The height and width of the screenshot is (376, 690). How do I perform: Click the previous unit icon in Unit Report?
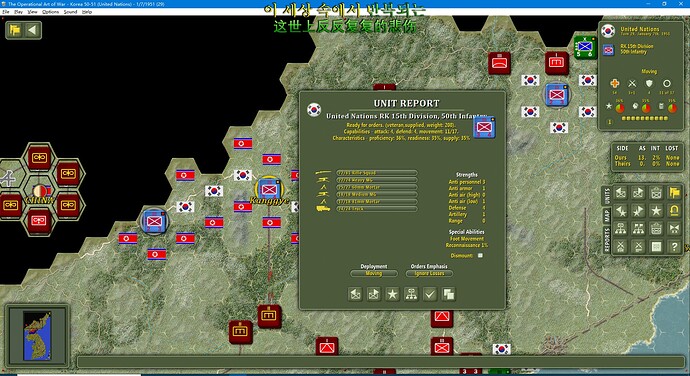click(355, 294)
